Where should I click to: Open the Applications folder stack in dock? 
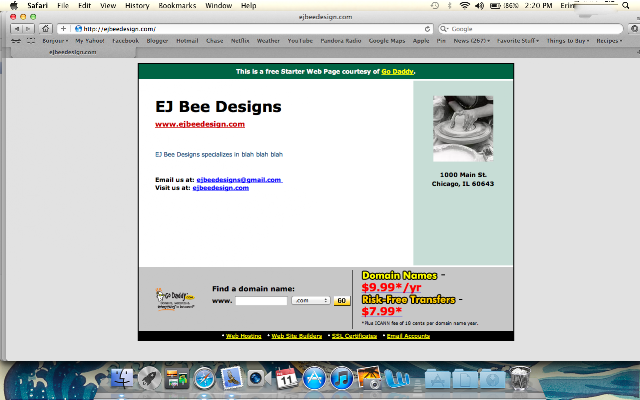click(437, 379)
